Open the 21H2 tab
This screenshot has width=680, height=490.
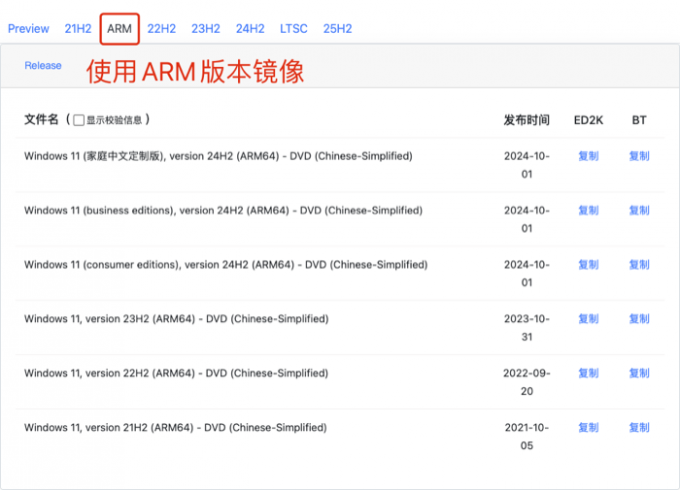click(x=78, y=29)
